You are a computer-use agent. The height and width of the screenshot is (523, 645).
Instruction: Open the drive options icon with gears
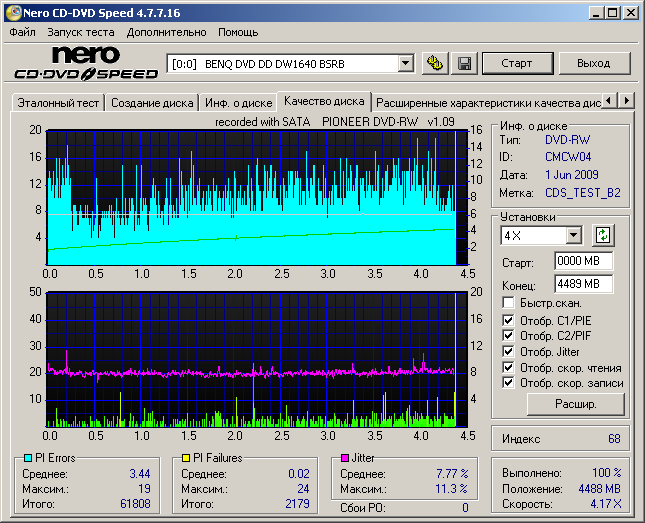435,63
